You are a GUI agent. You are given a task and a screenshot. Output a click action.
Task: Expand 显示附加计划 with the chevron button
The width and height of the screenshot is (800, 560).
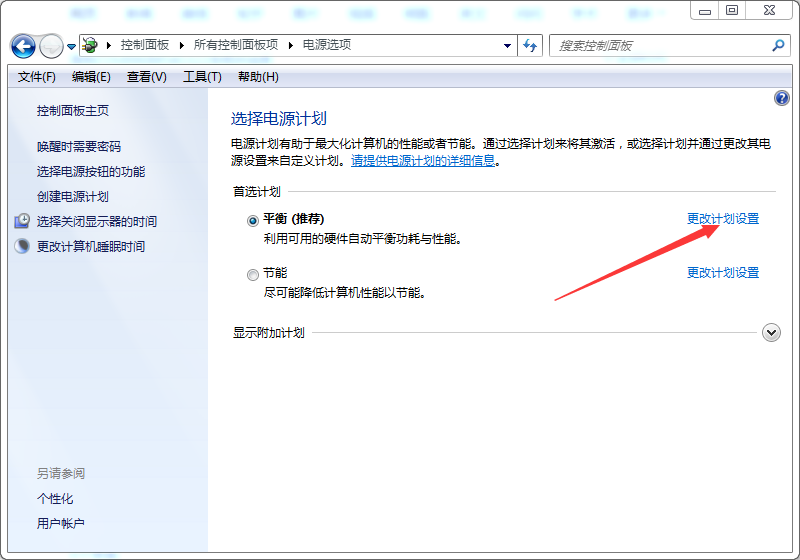[771, 333]
